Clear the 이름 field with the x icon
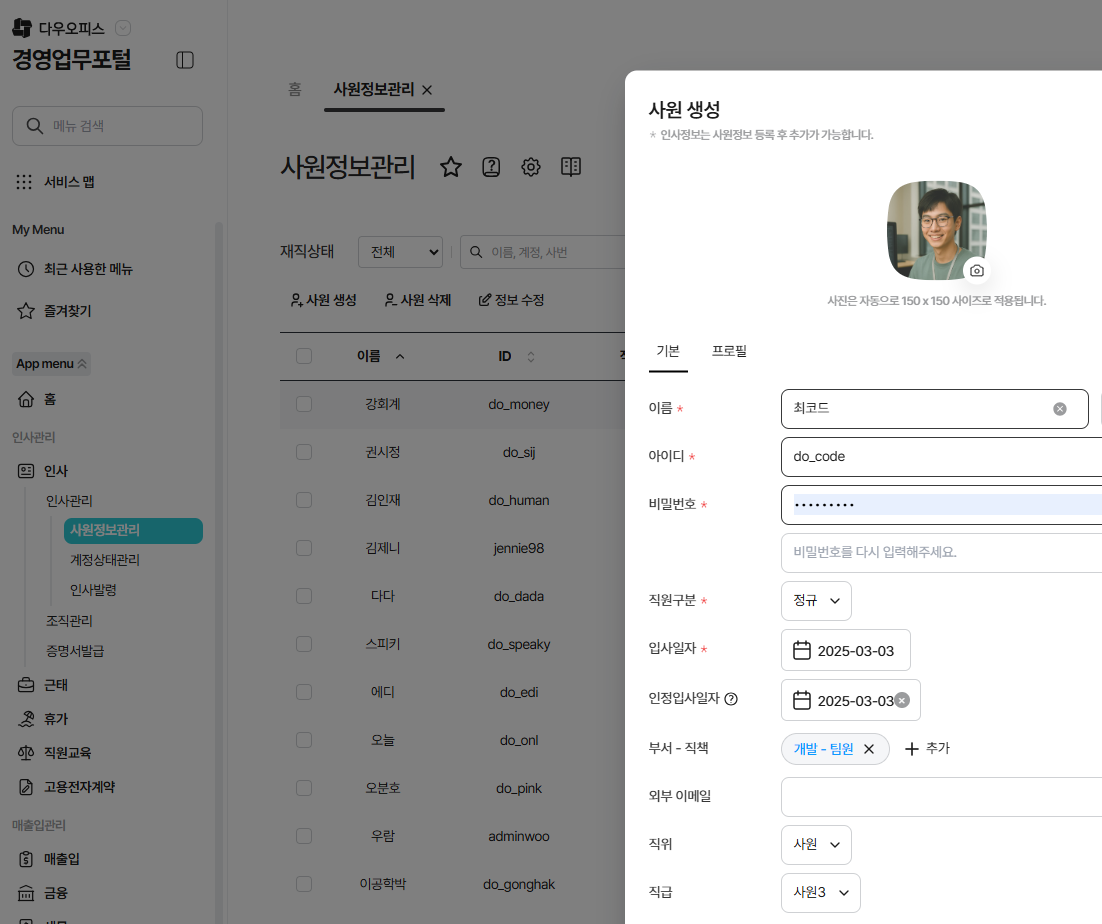The height and width of the screenshot is (924, 1102). point(1060,409)
